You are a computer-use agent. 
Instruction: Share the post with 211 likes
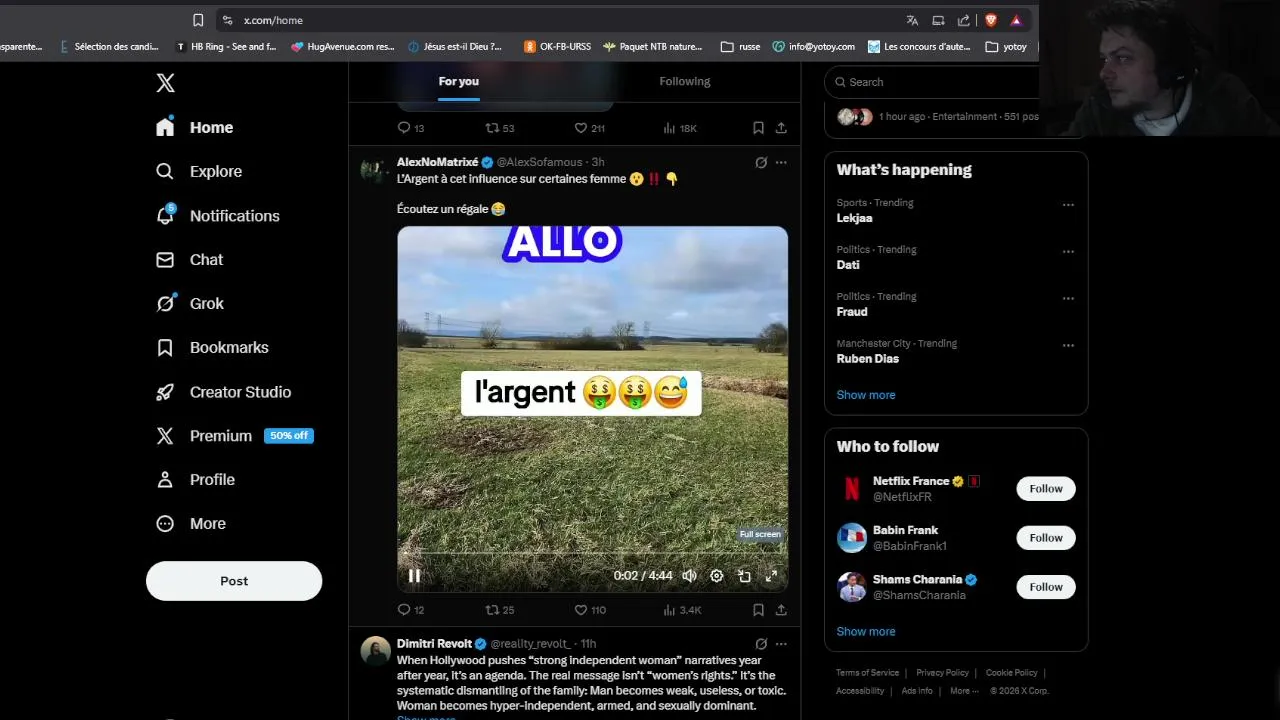pos(781,128)
